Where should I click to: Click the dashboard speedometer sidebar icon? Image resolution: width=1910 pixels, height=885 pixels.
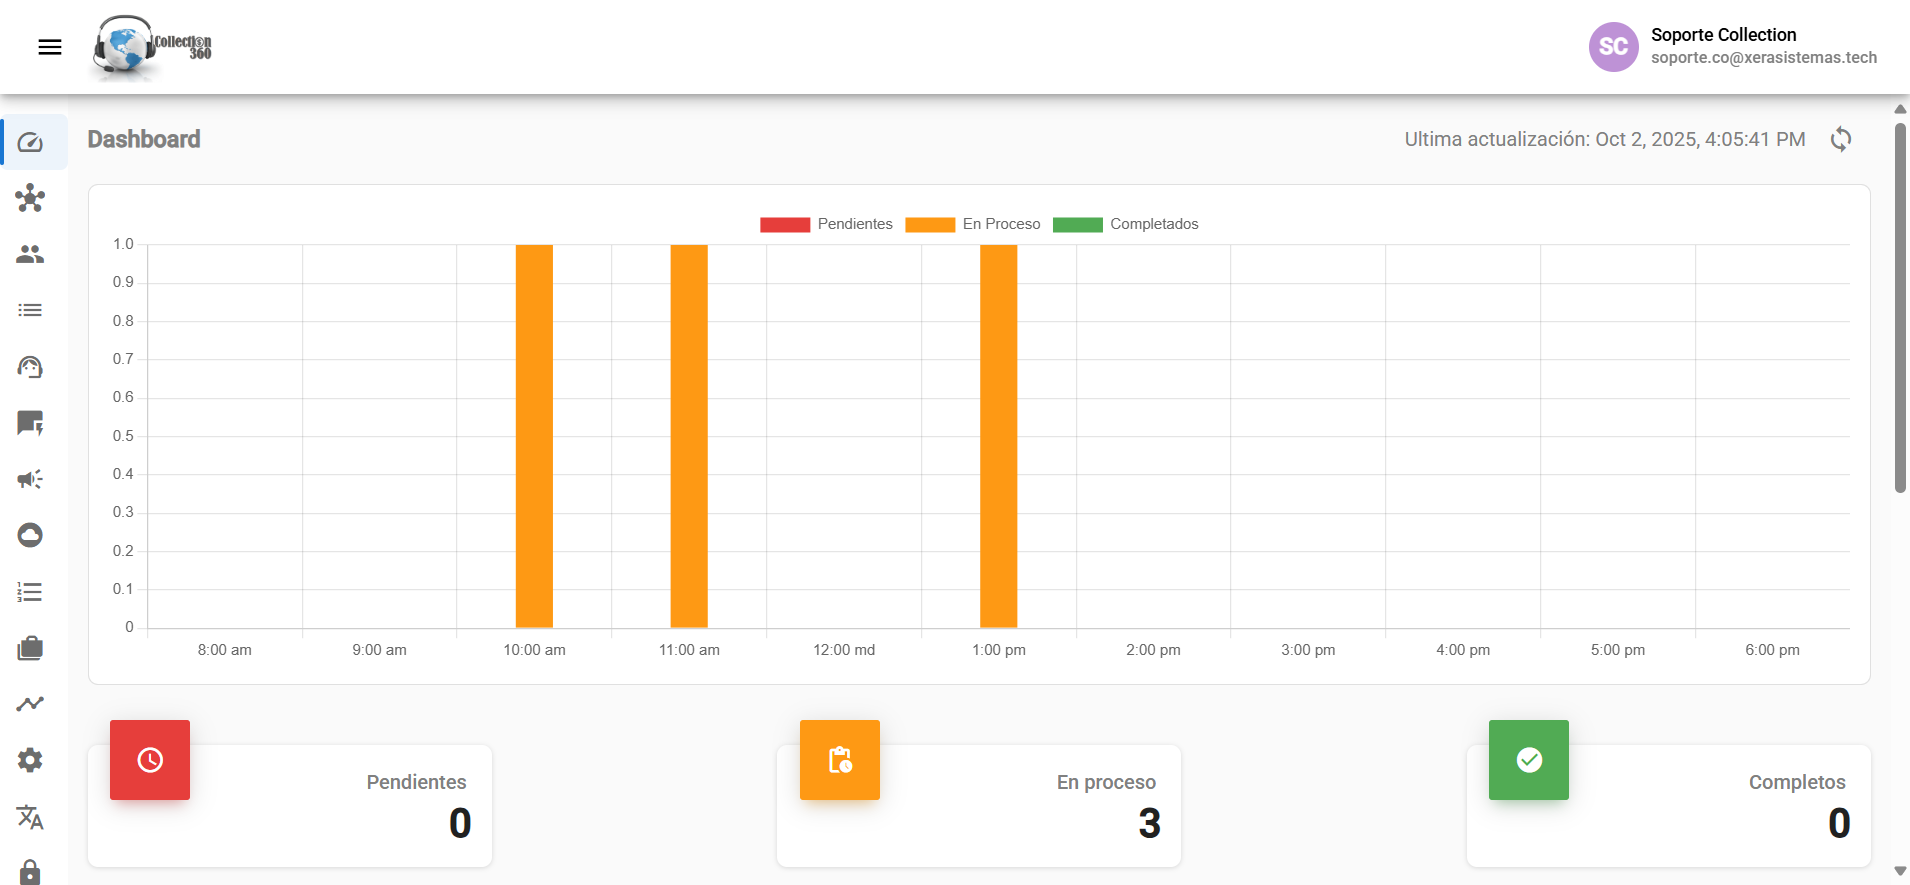30,142
